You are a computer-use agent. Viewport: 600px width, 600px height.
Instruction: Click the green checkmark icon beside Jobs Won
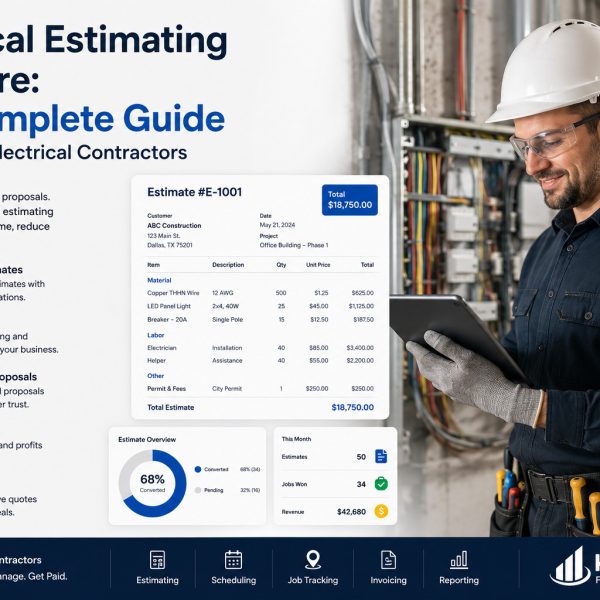tap(381, 484)
